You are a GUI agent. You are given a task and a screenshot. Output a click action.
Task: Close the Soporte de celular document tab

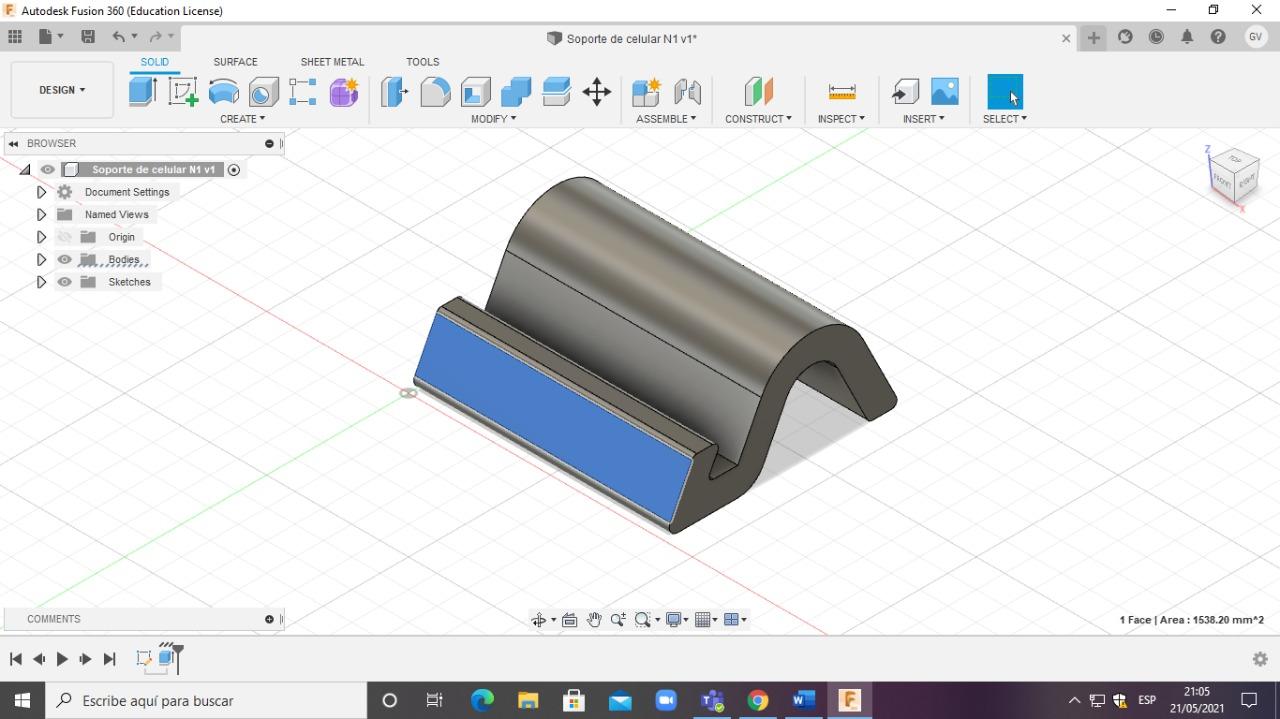click(x=1066, y=38)
